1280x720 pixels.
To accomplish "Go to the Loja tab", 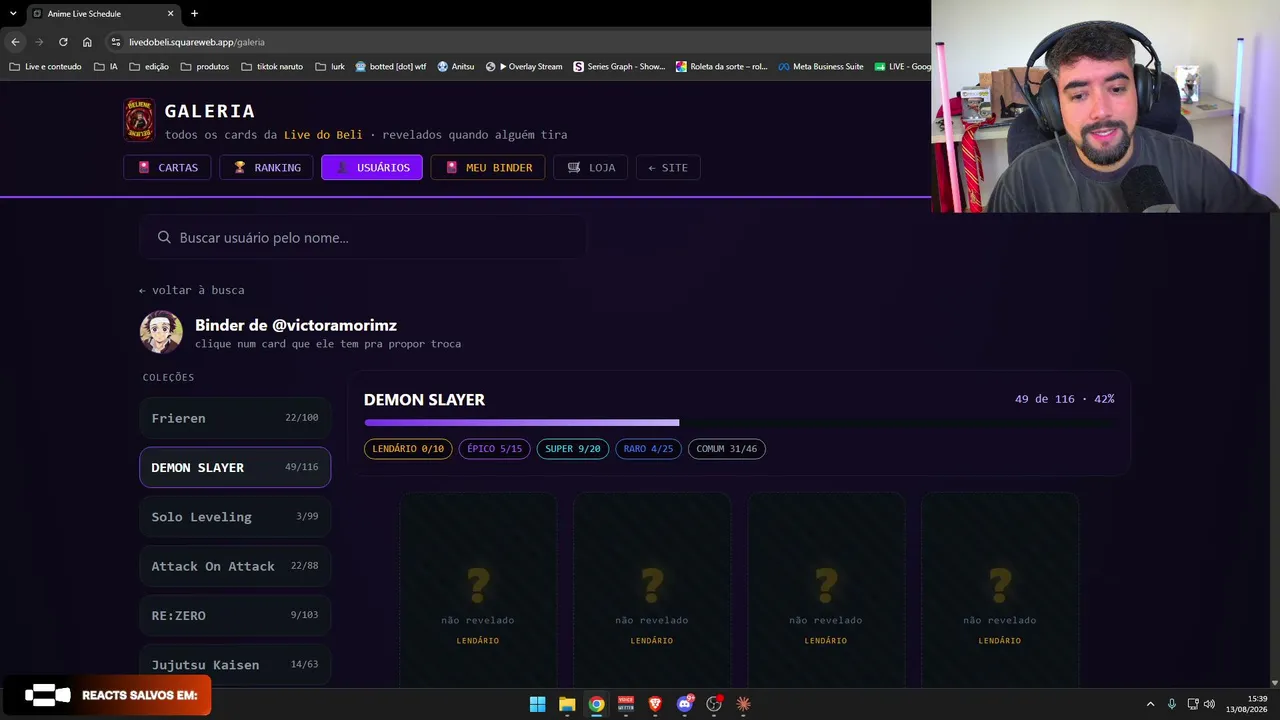I will pyautogui.click(x=591, y=168).
